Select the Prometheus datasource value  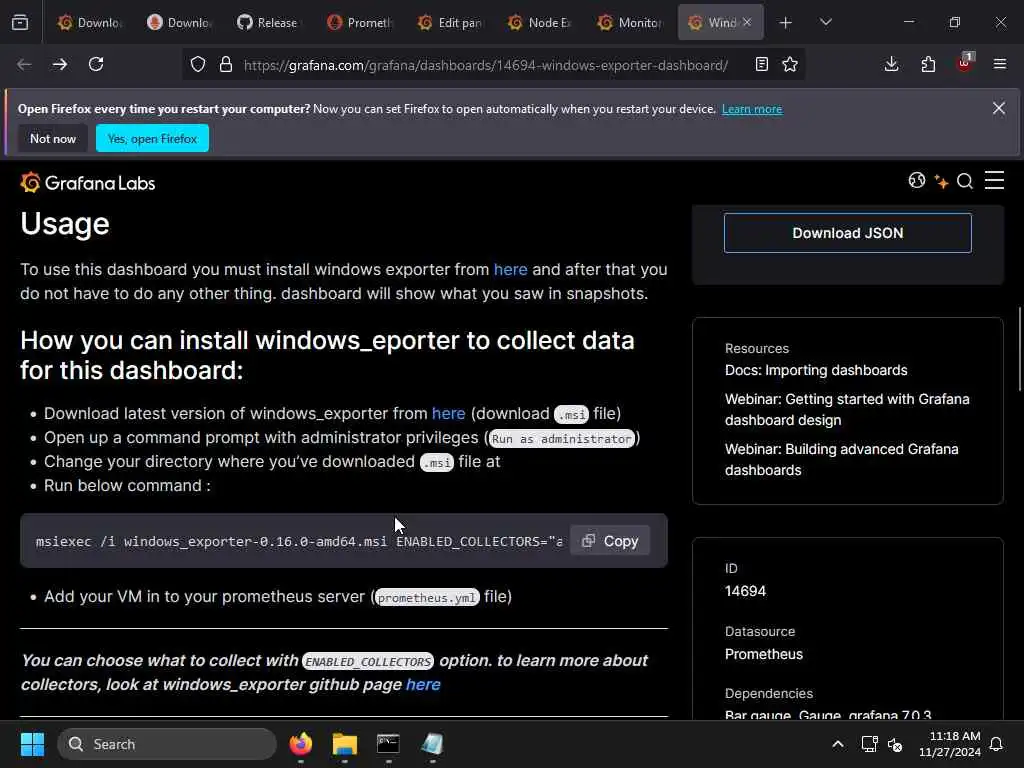[x=763, y=654]
